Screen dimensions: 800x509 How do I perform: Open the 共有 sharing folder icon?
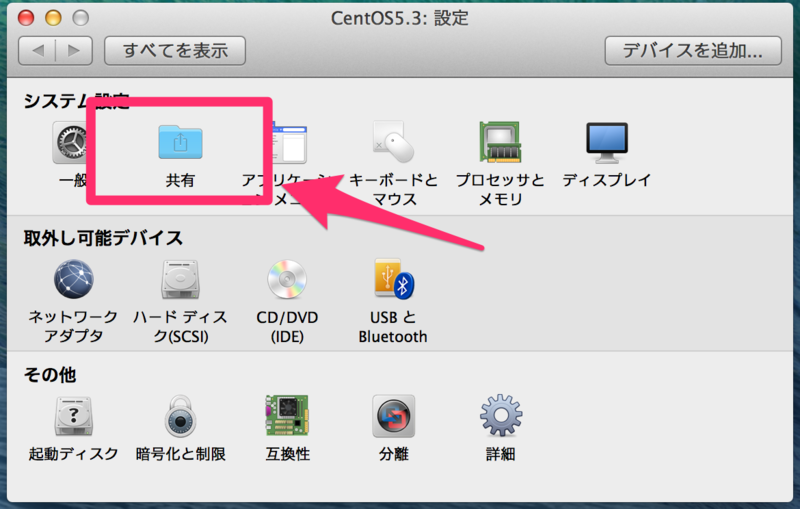[180, 143]
